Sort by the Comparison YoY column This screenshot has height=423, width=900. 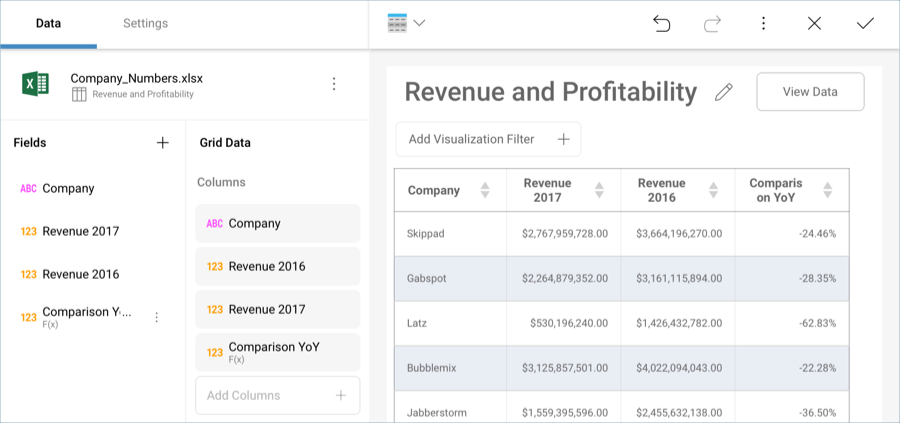point(827,190)
